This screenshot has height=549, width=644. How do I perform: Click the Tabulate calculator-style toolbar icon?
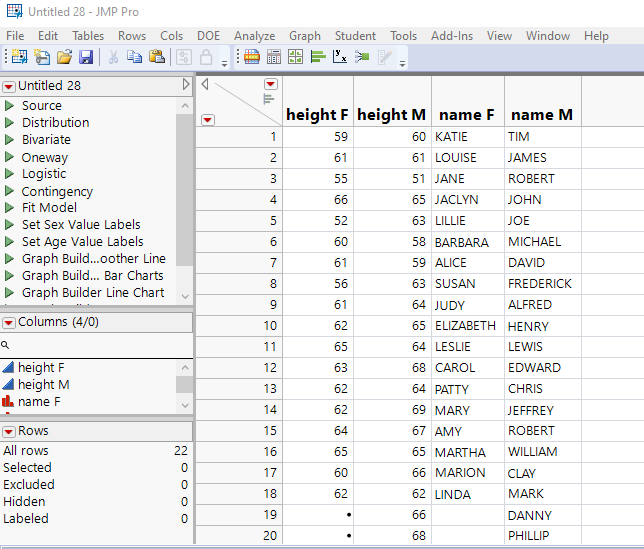[274, 57]
